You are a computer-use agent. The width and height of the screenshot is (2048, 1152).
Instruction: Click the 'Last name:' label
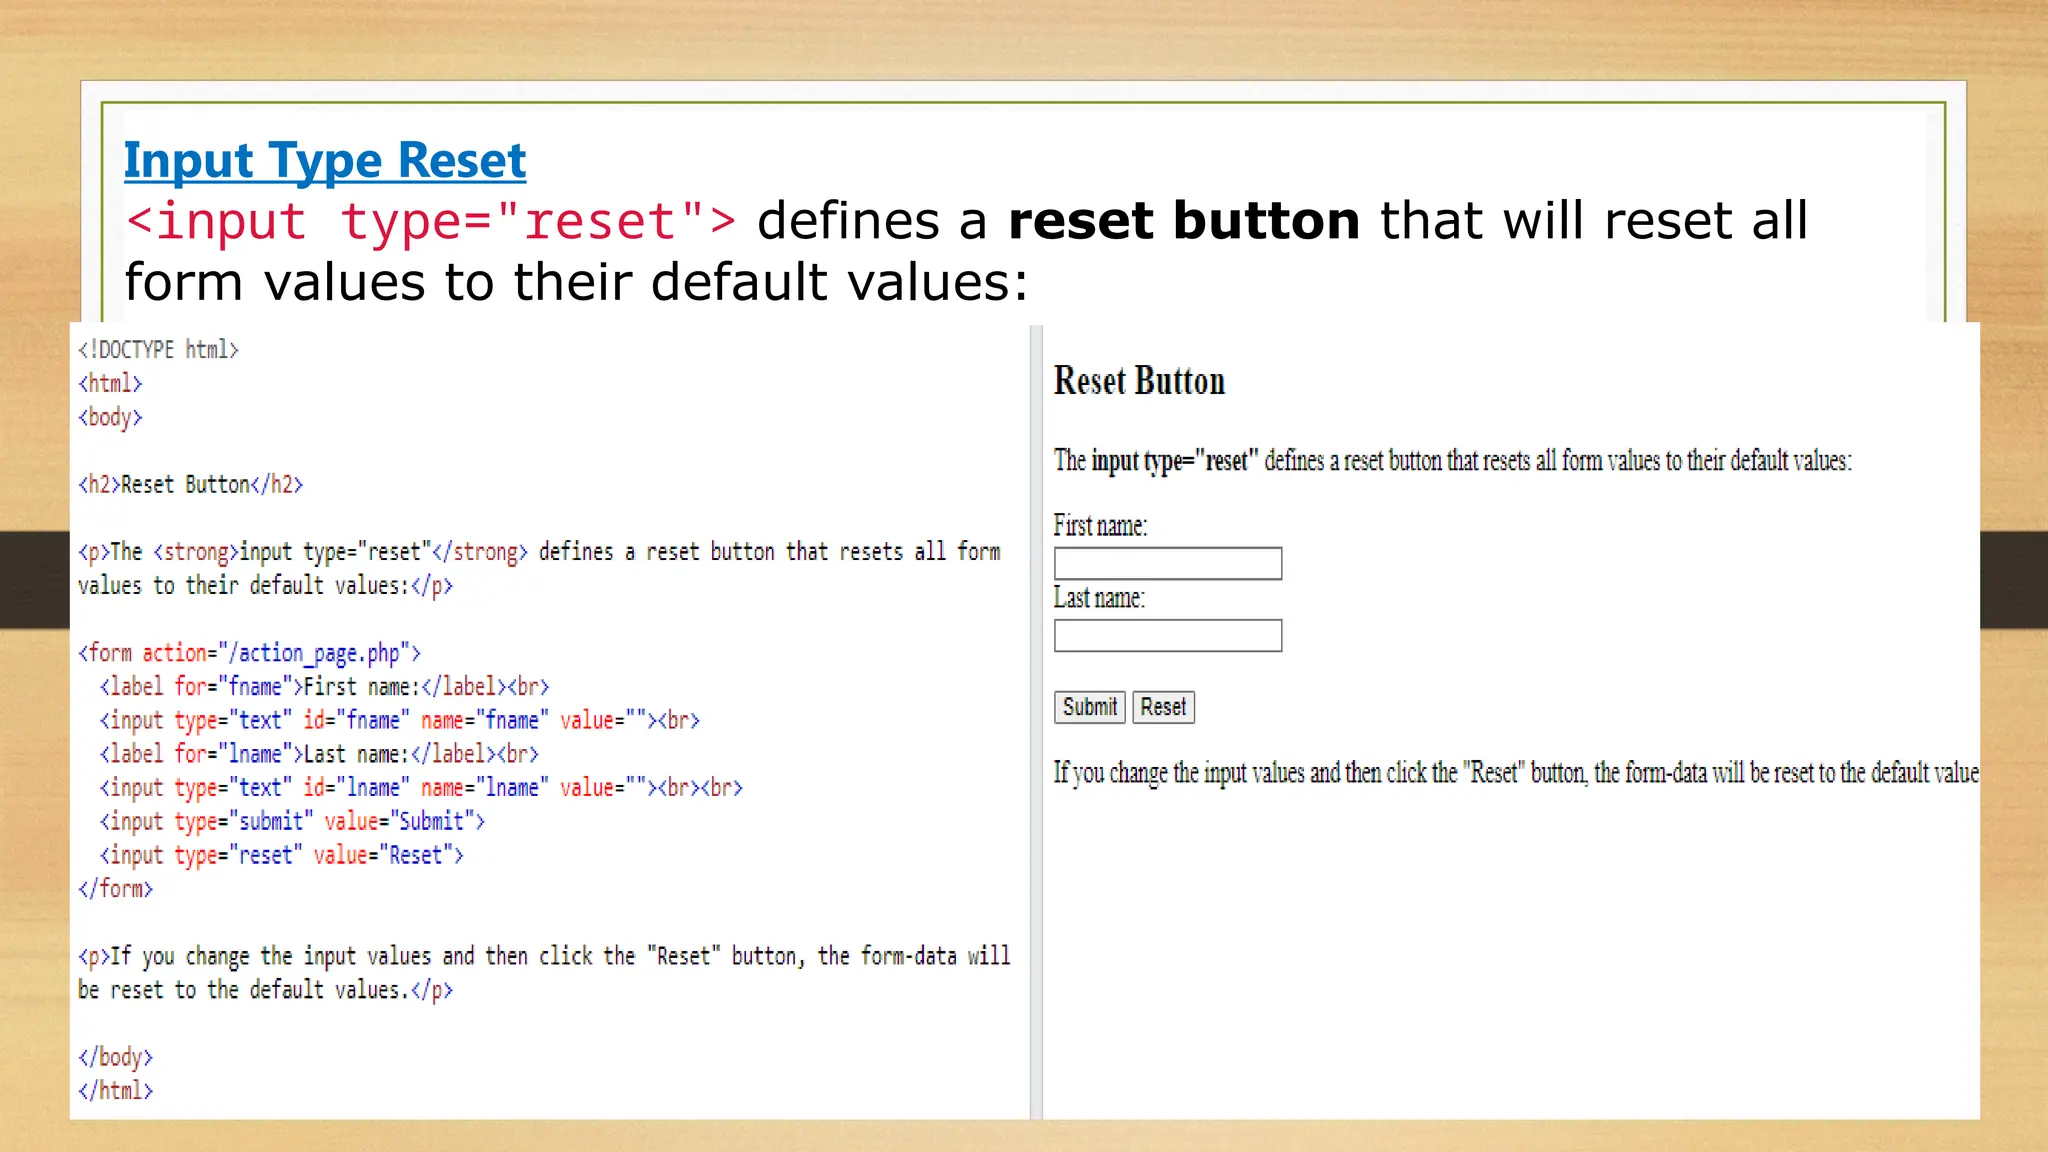coord(1099,598)
